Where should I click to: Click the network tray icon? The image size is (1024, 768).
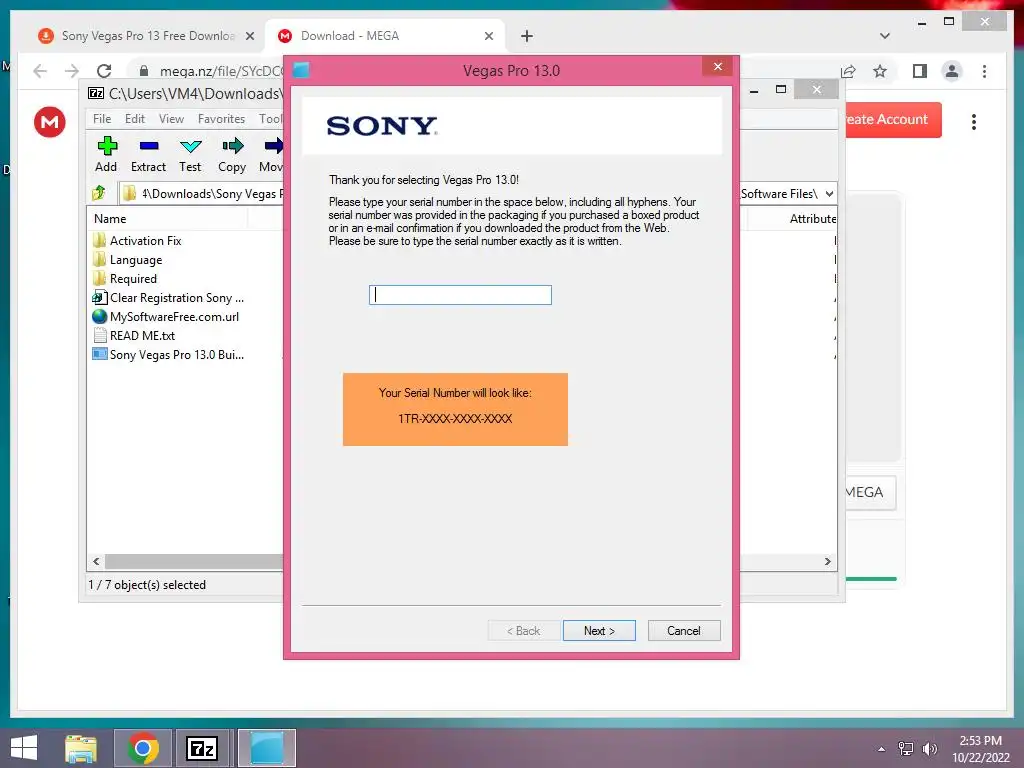pyautogui.click(x=905, y=749)
